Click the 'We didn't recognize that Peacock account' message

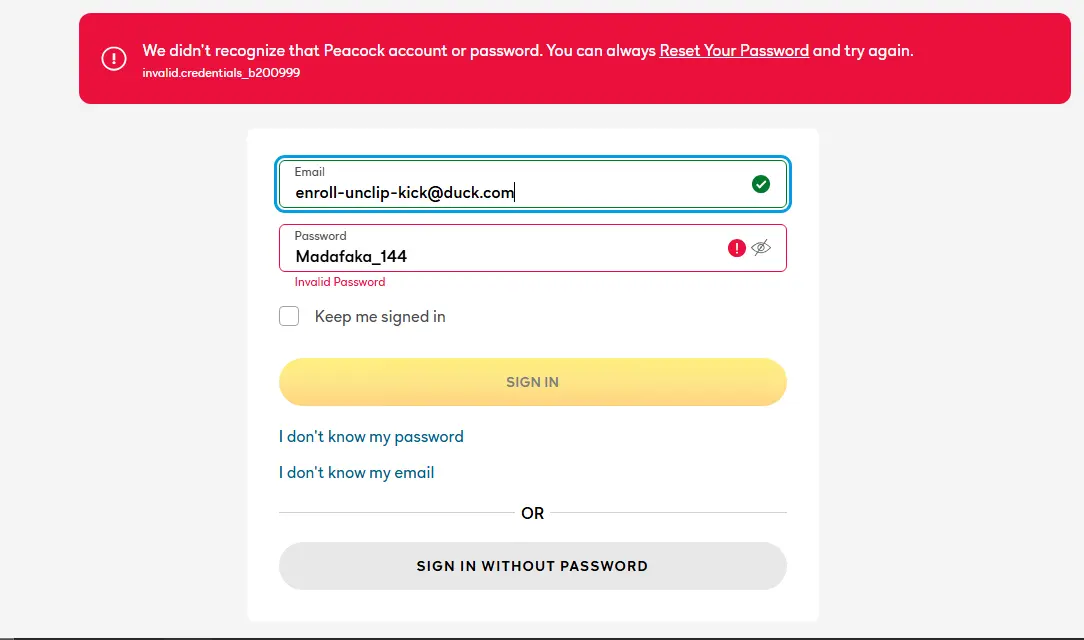[527, 50]
